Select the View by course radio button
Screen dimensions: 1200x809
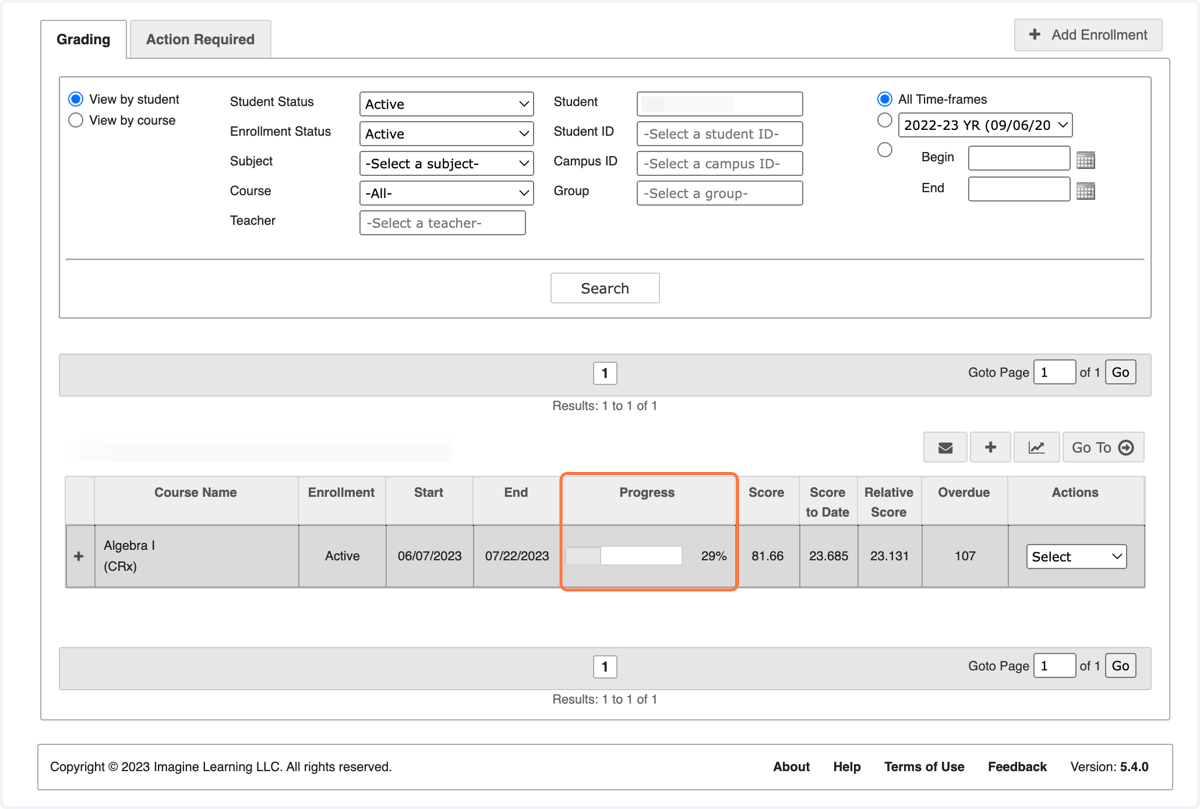pos(76,120)
